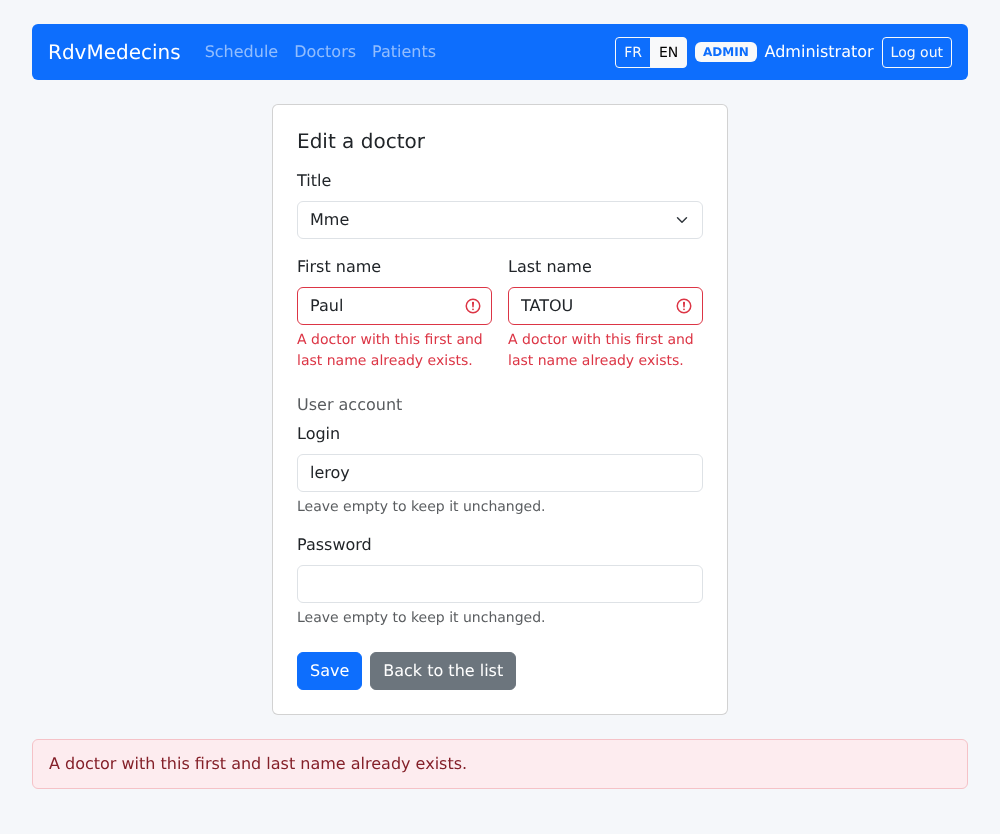
Task: Click the RdvMedecins brand link
Action: (114, 52)
